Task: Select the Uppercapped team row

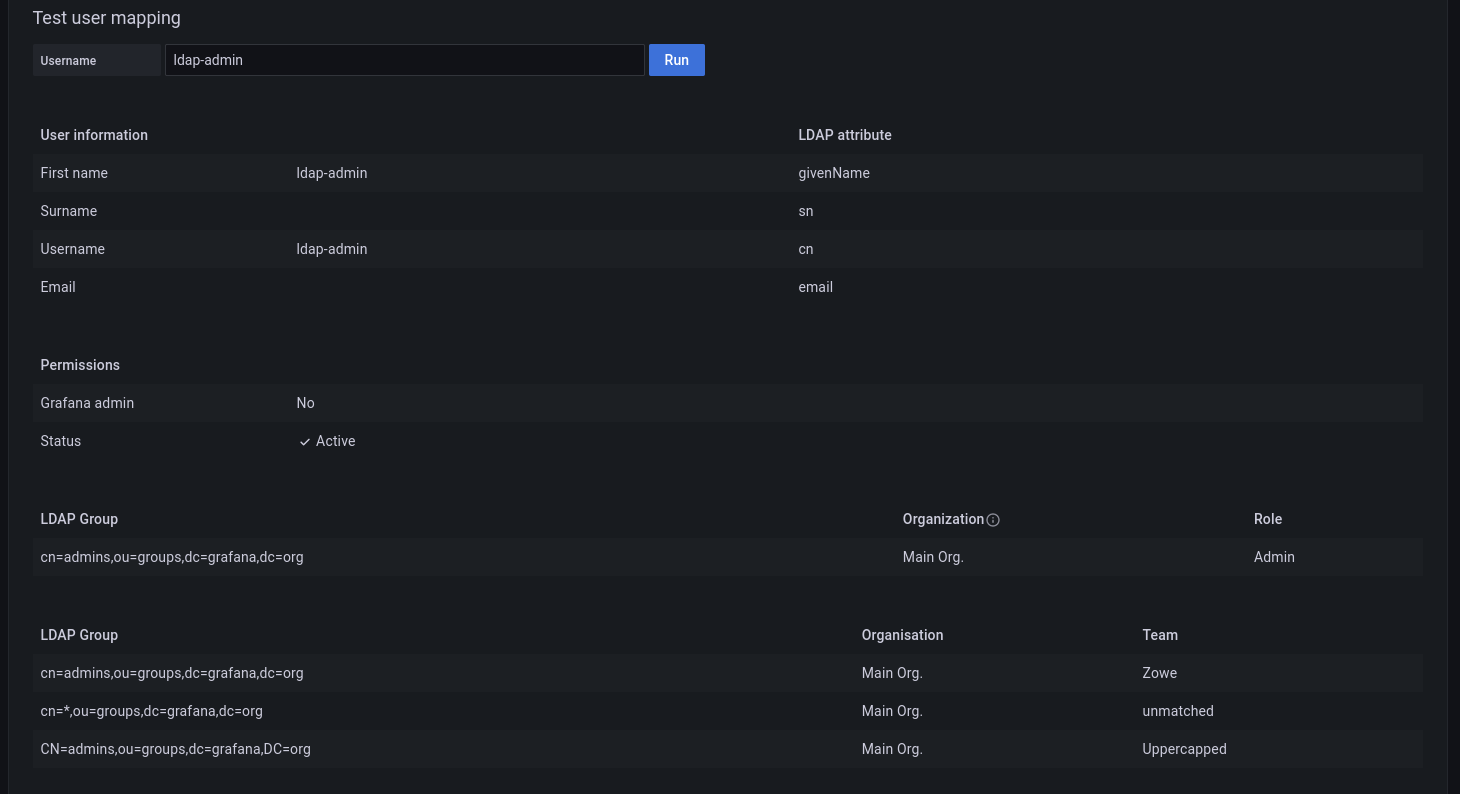Action: pos(1184,749)
